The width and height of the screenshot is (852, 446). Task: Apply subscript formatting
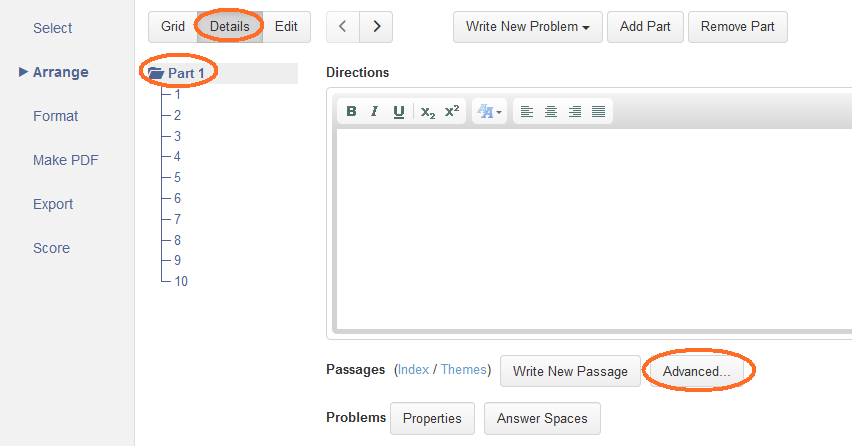click(428, 111)
